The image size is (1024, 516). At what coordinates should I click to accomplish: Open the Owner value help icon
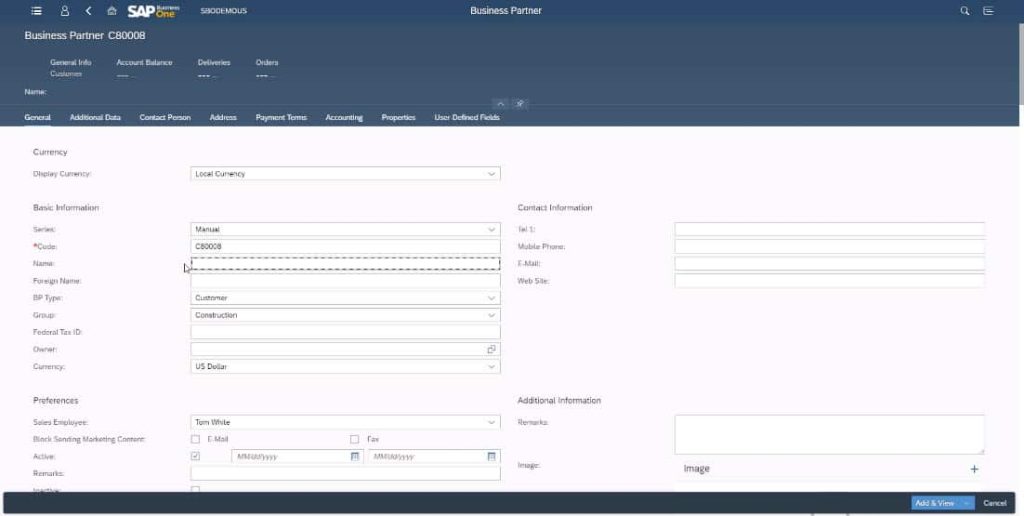[491, 349]
